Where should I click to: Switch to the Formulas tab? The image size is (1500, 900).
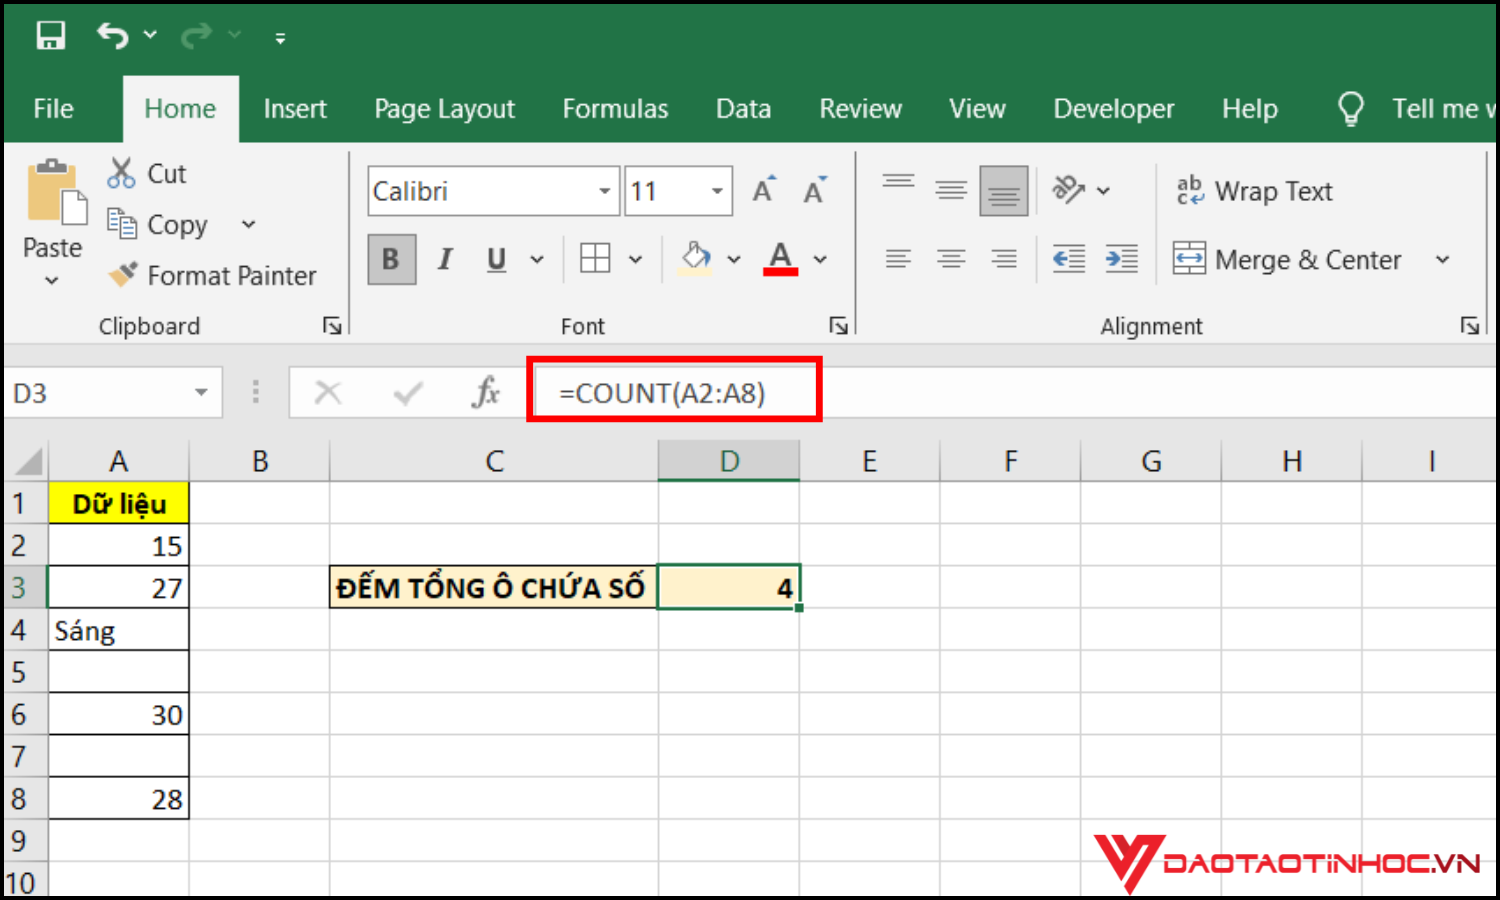pyautogui.click(x=615, y=109)
